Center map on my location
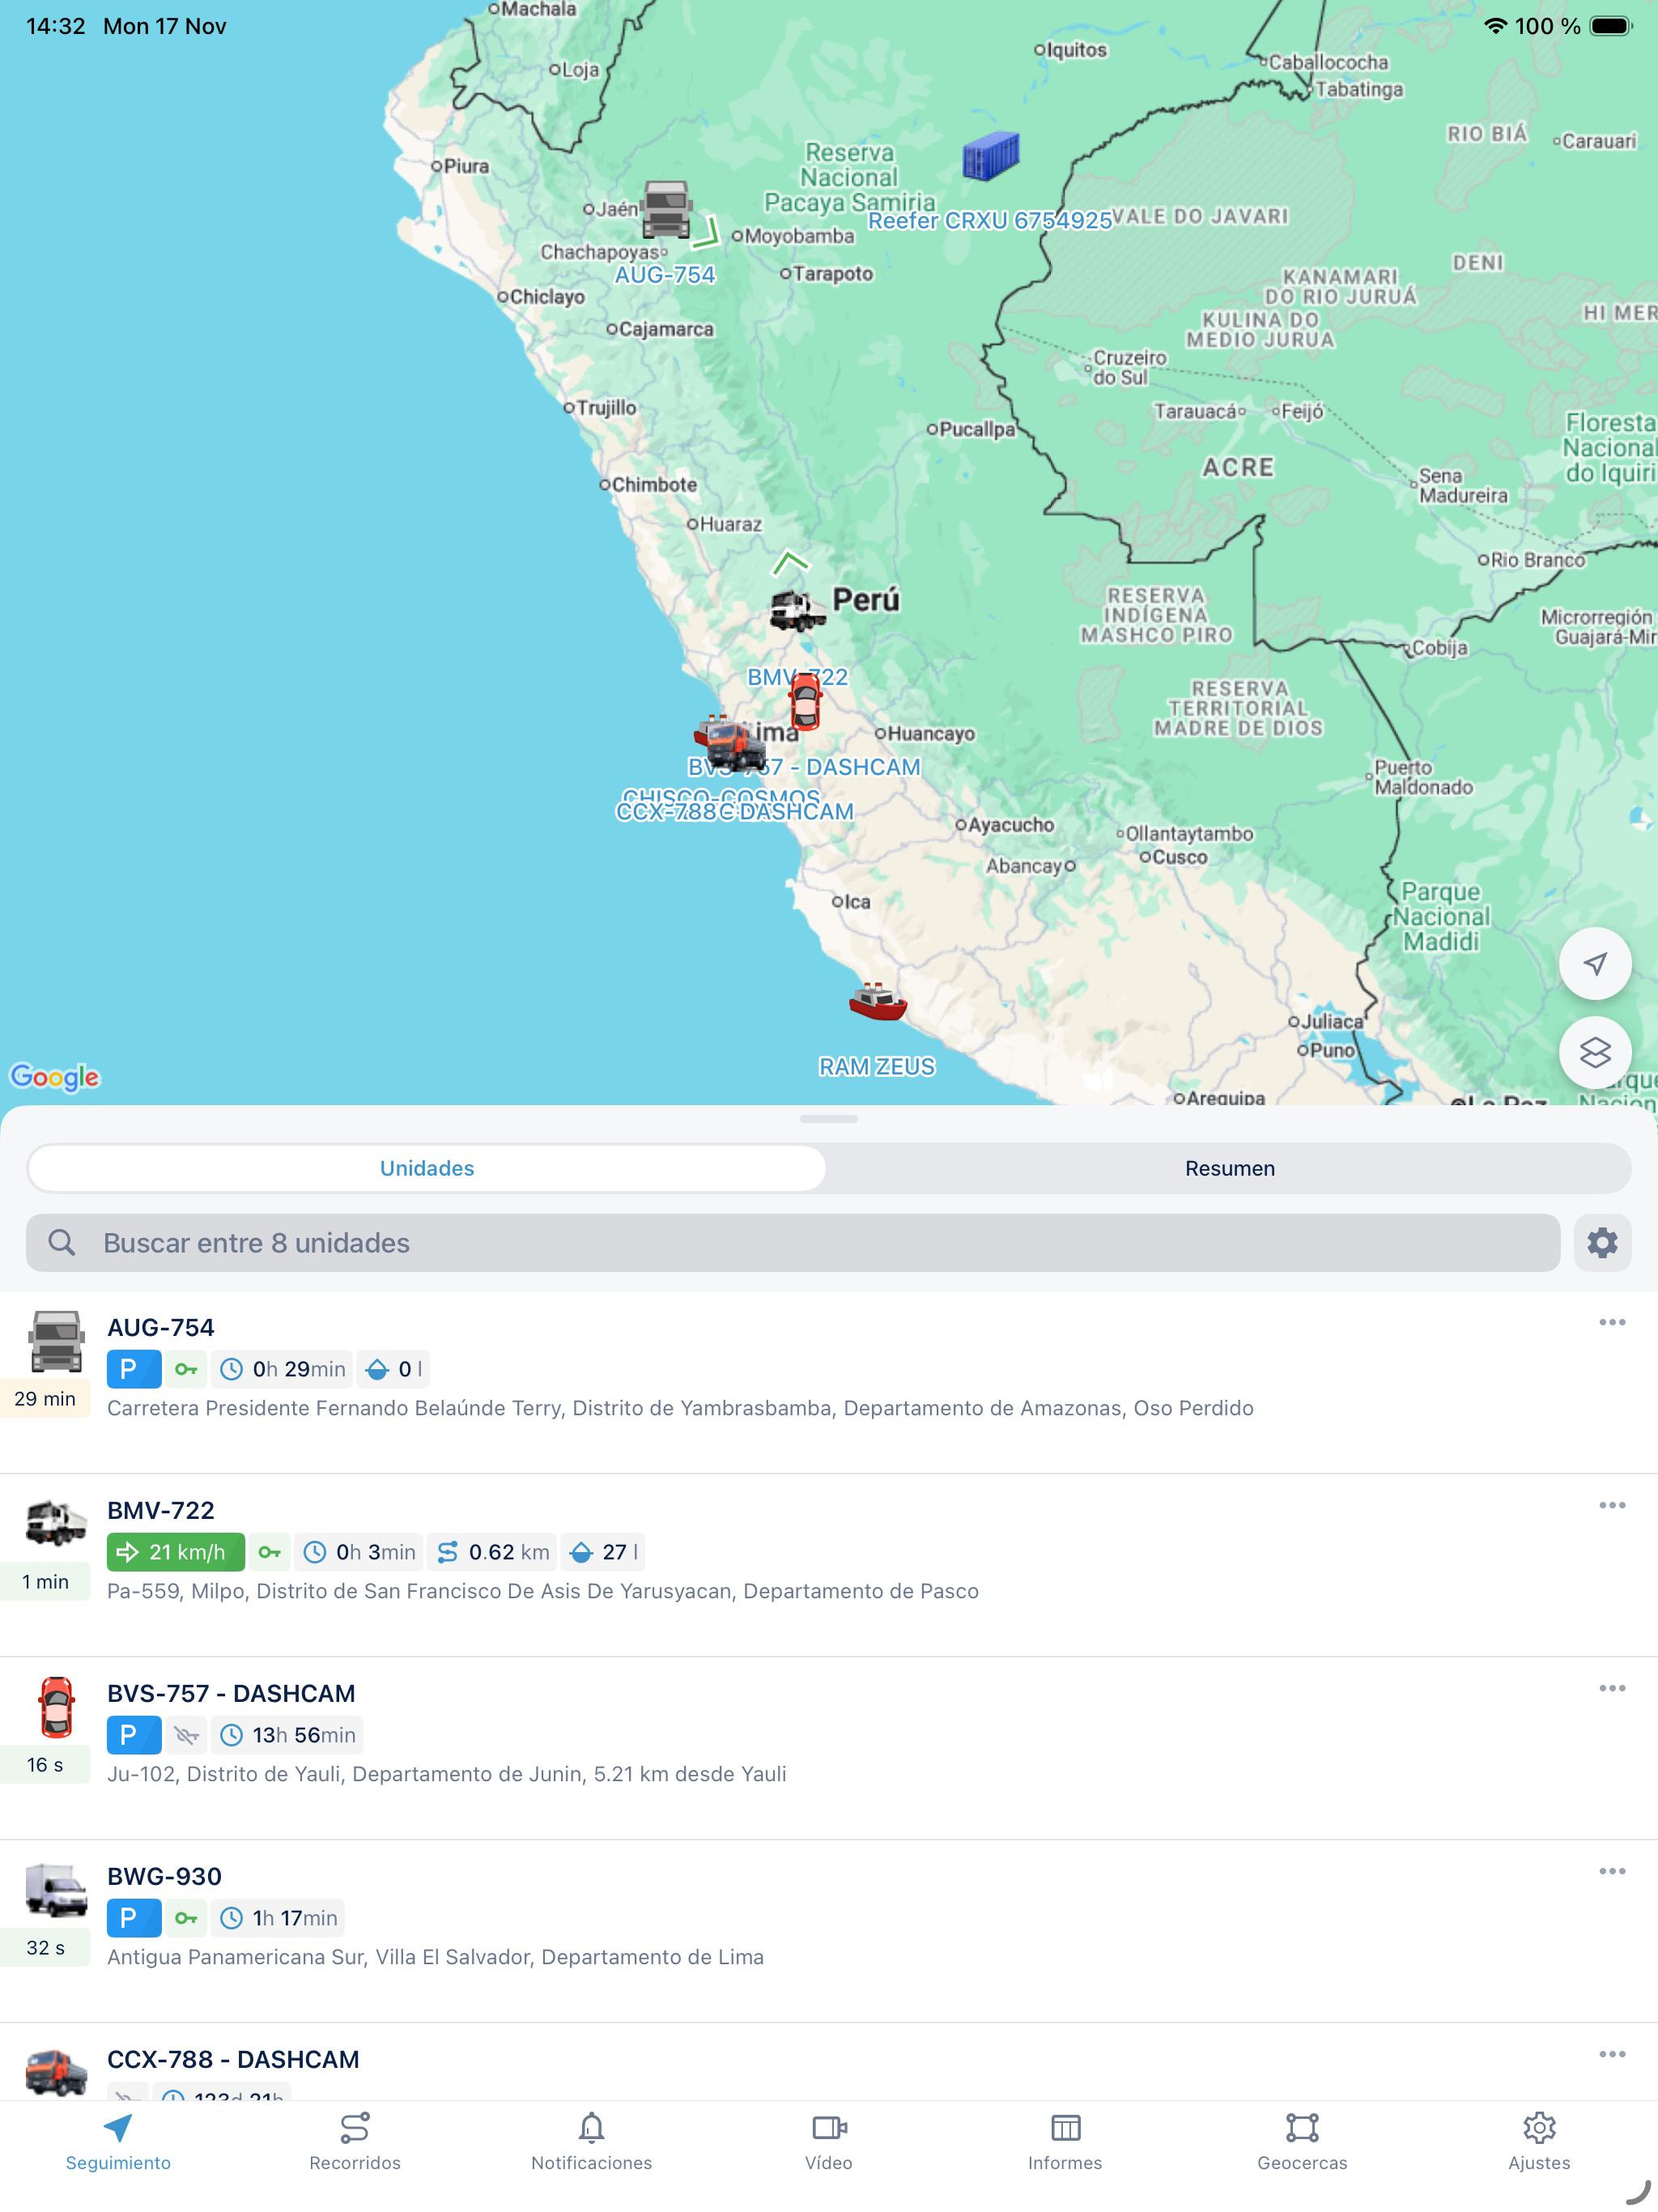Screen dimensions: 1658x2212 point(1595,963)
